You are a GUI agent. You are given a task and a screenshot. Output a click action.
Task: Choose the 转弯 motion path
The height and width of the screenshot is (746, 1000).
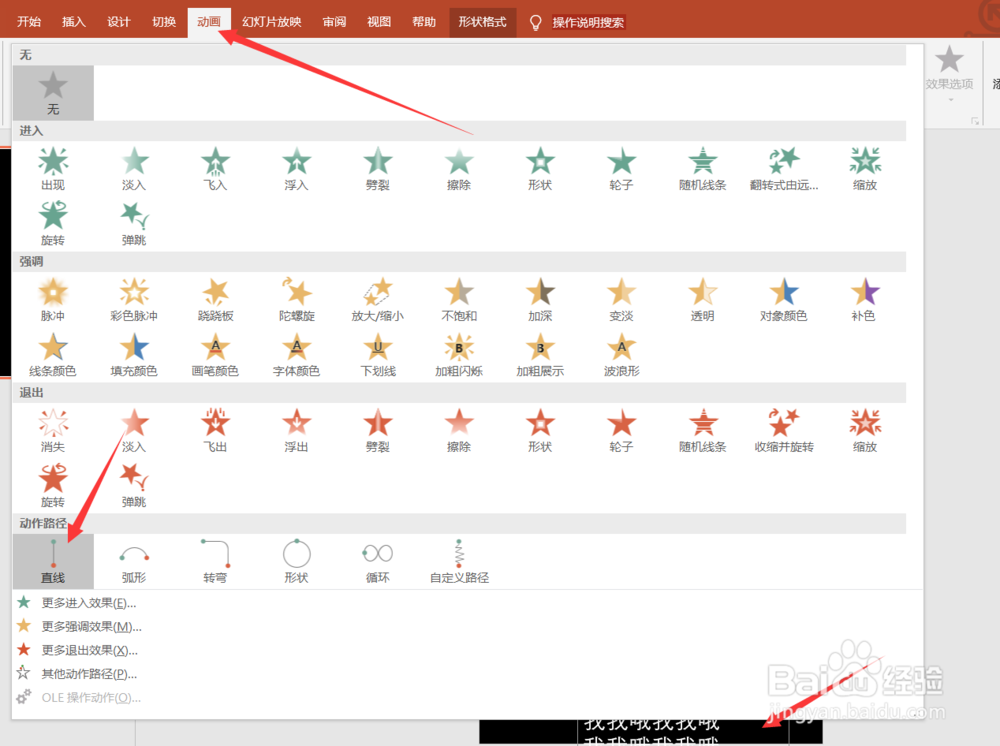(216, 561)
